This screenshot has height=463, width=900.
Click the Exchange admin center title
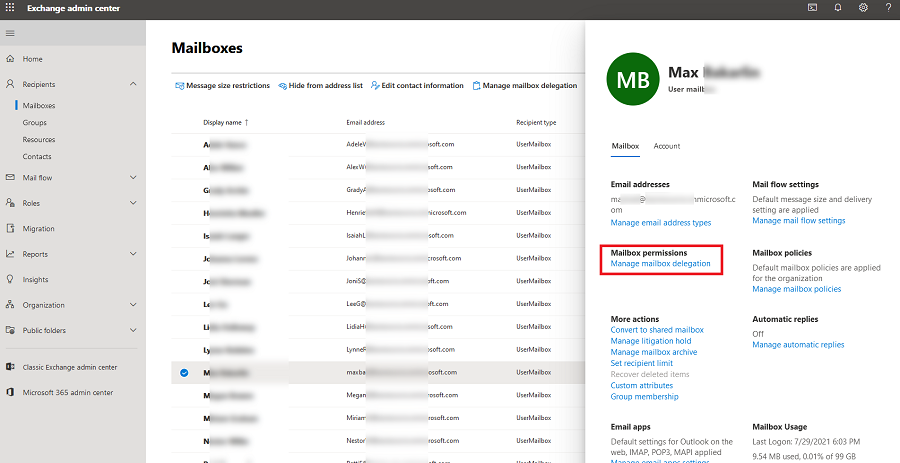(x=73, y=8)
